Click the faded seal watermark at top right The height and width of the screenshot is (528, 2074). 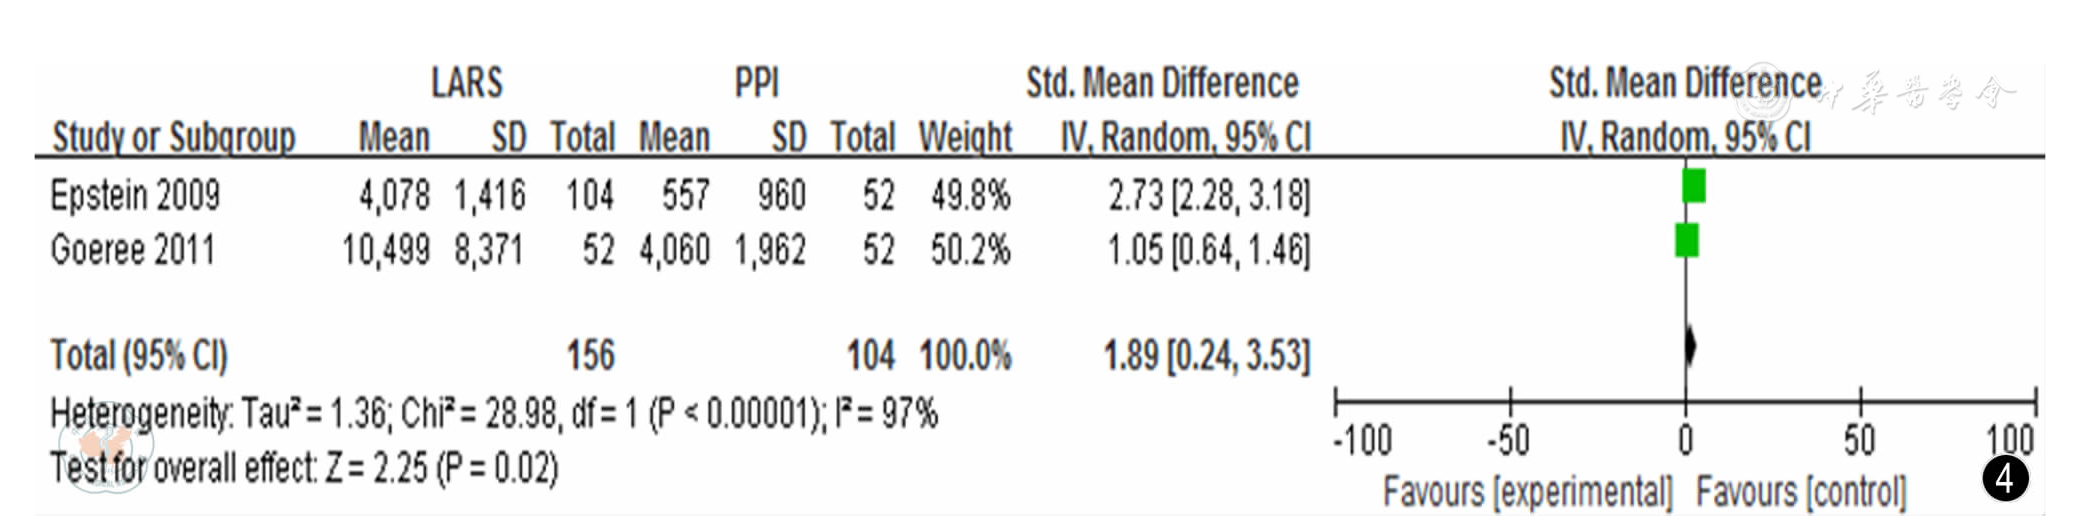click(1766, 91)
